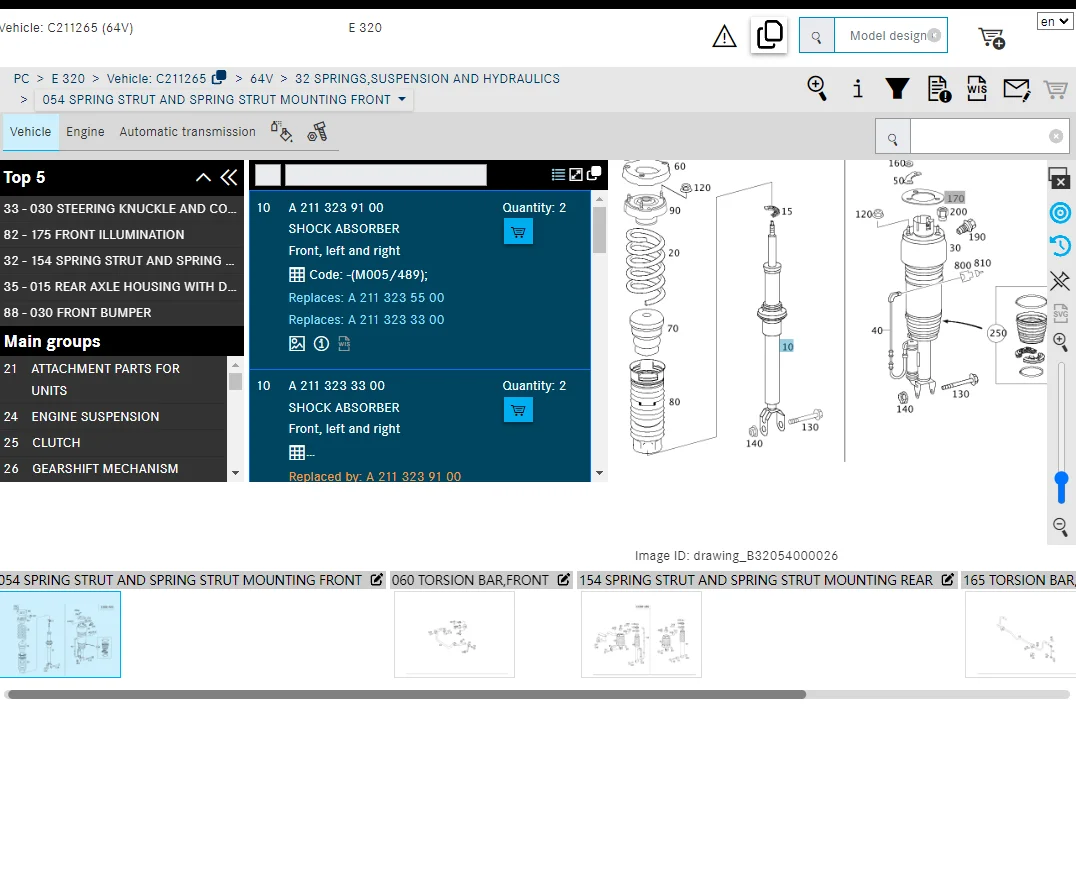Click the drawing zoom-out magnifier
This screenshot has width=1076, height=874.
pos(1060,527)
